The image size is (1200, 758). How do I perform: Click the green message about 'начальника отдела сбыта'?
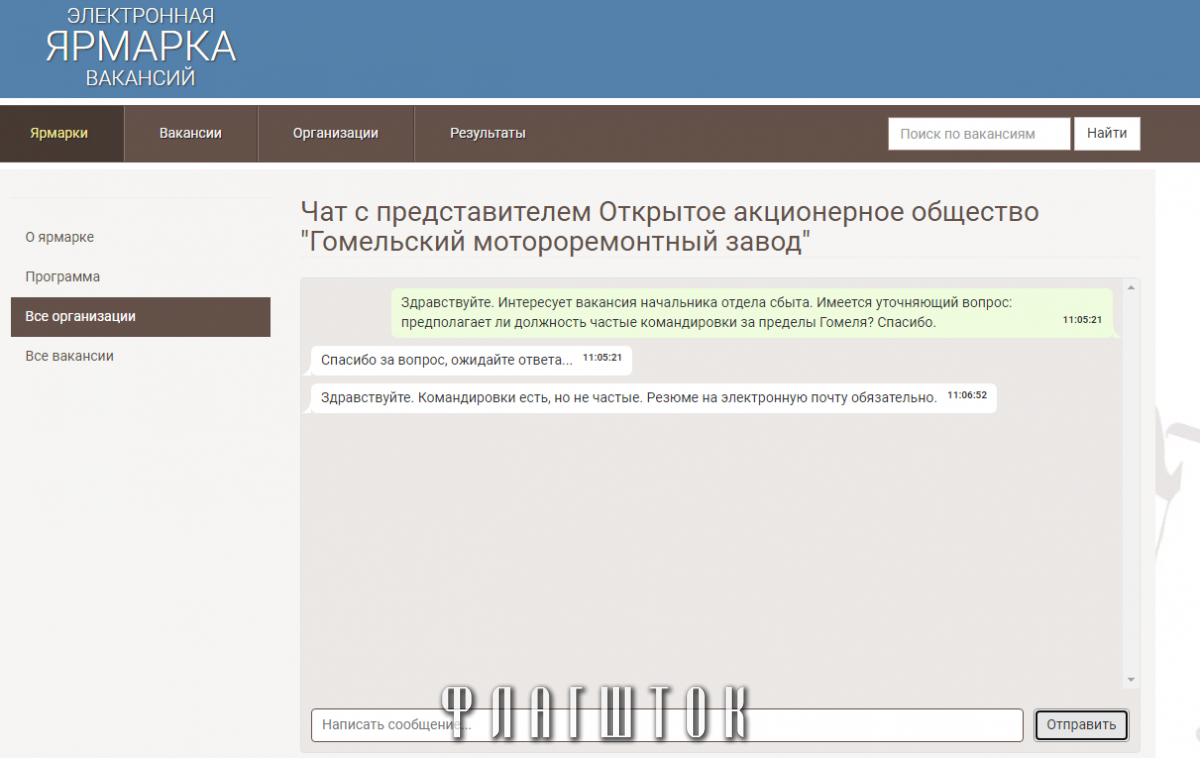pyautogui.click(x=751, y=312)
